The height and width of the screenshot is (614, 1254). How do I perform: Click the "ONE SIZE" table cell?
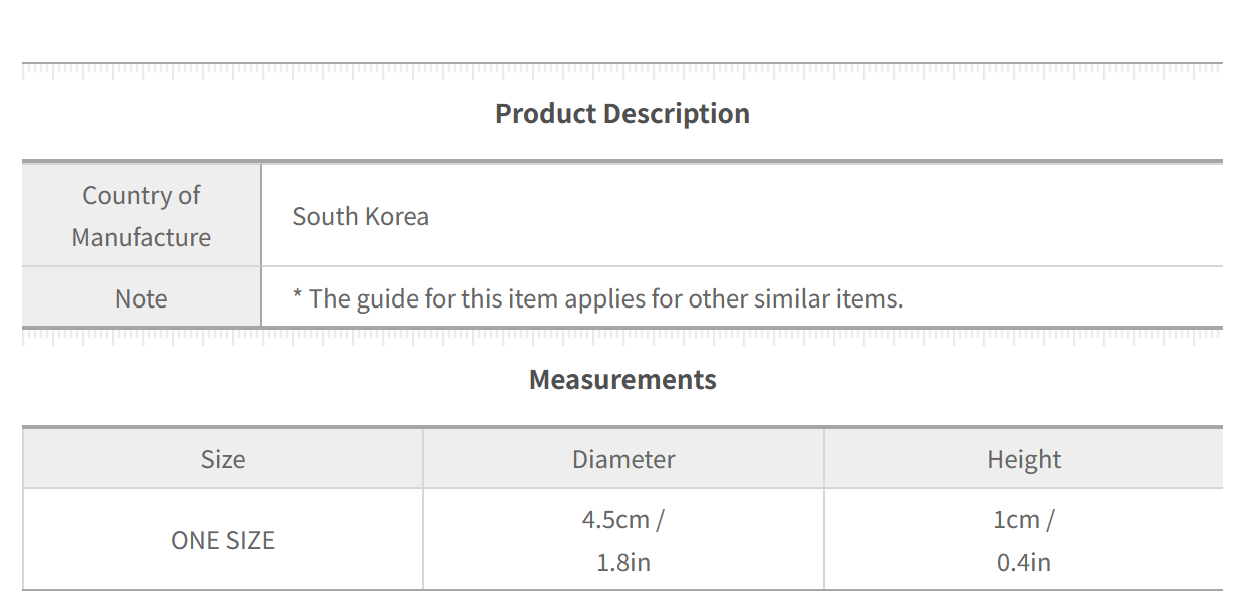(x=223, y=541)
